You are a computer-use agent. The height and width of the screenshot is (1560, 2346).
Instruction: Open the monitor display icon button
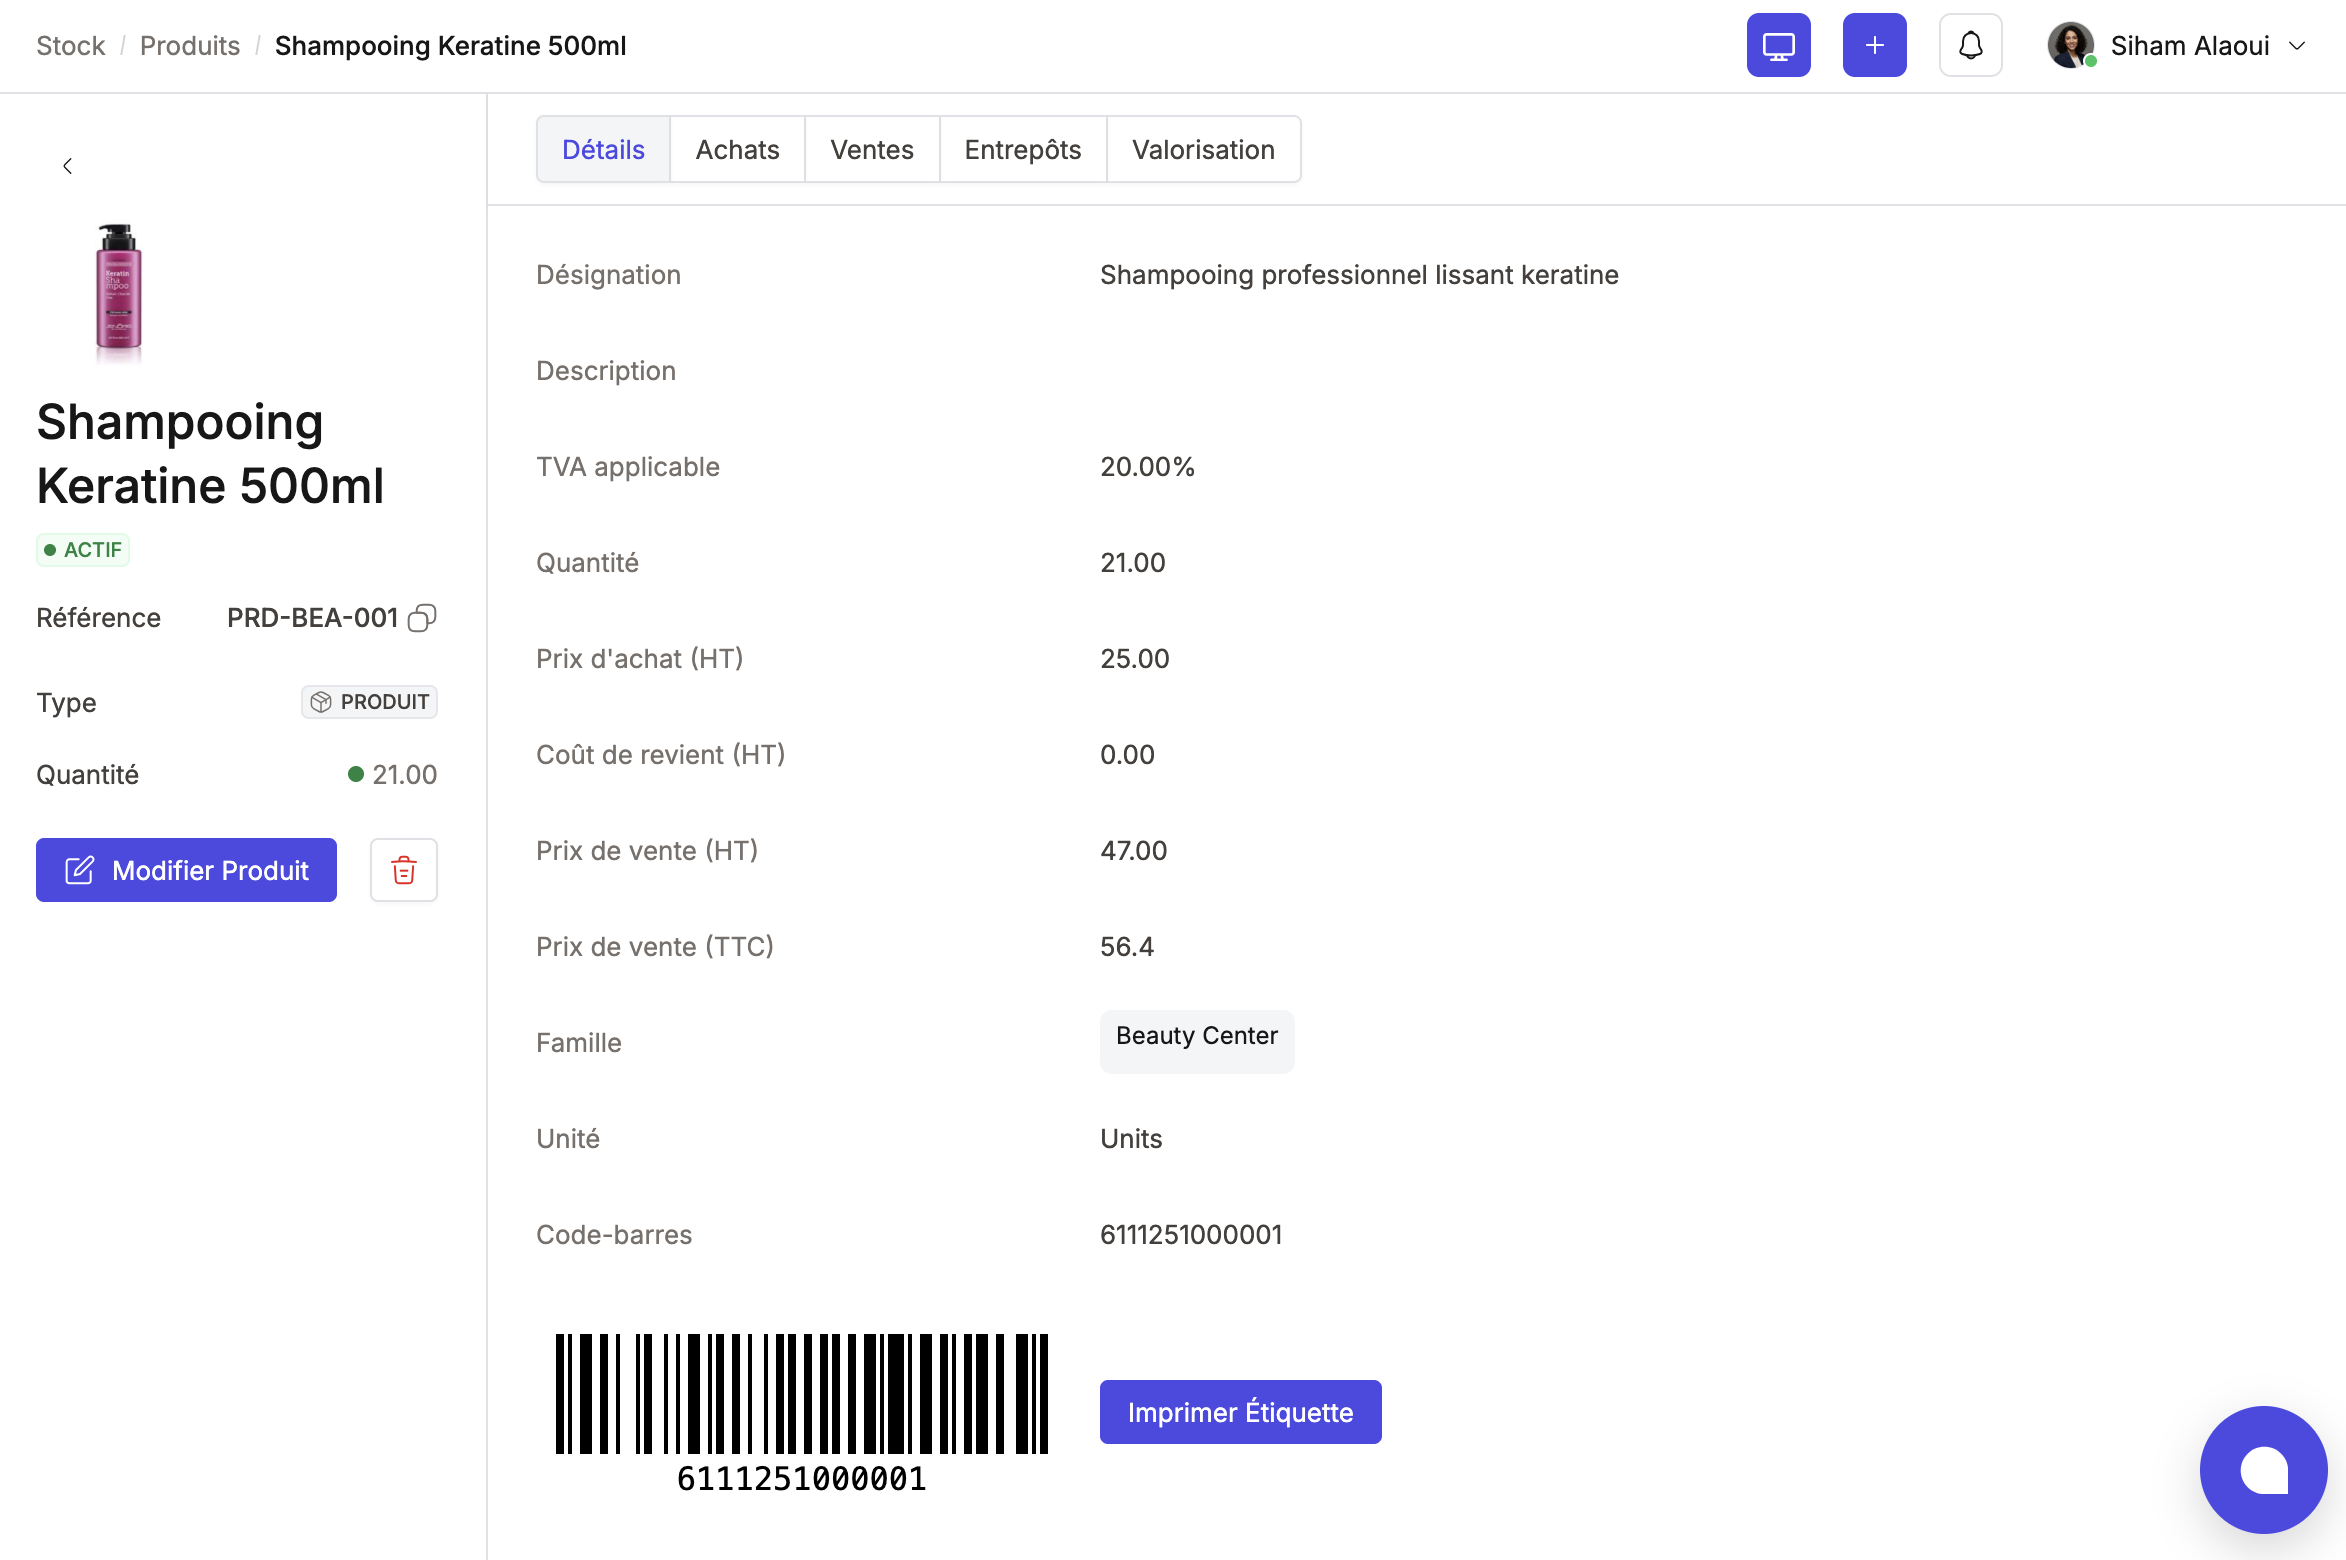1778,45
